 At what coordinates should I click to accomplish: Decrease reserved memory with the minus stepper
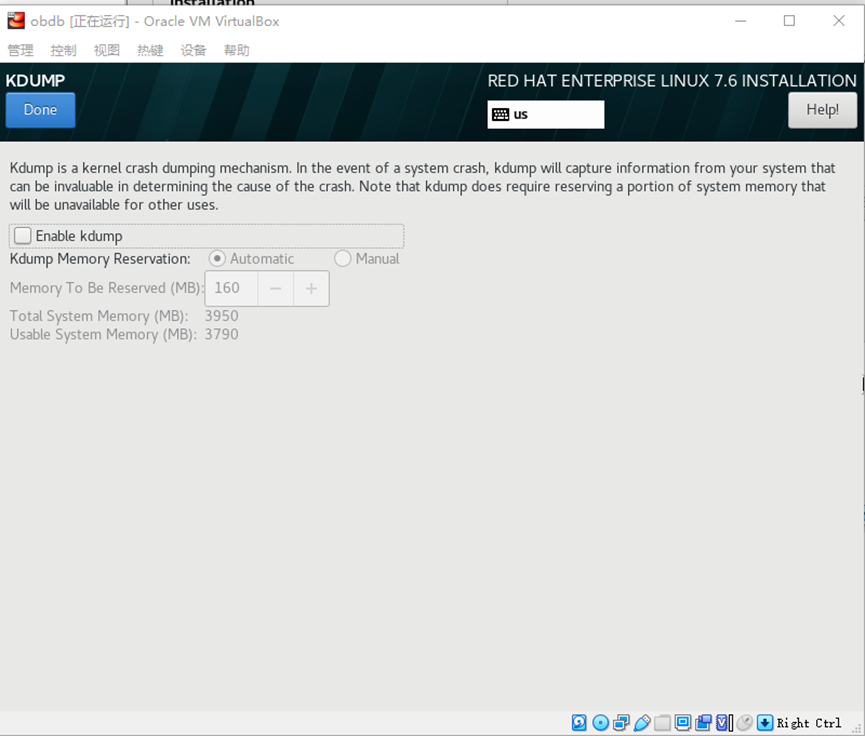point(275,288)
